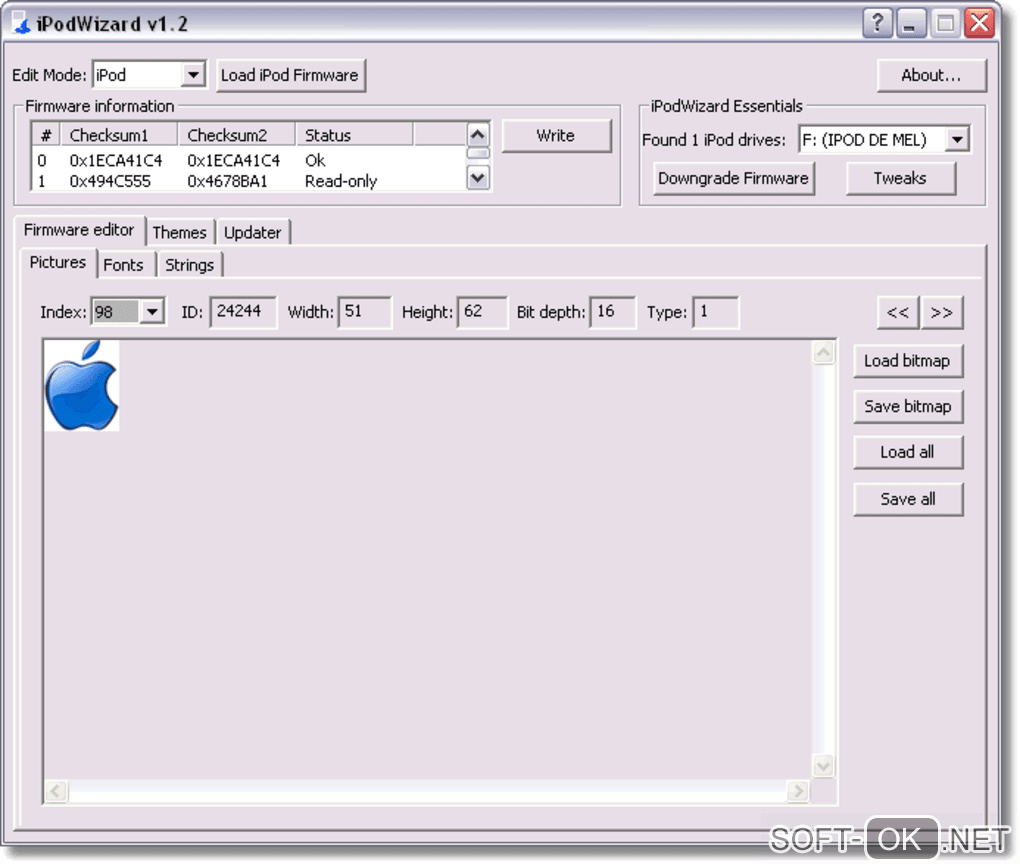
Task: Select firmware row 0 with status Ok
Action: click(x=247, y=160)
